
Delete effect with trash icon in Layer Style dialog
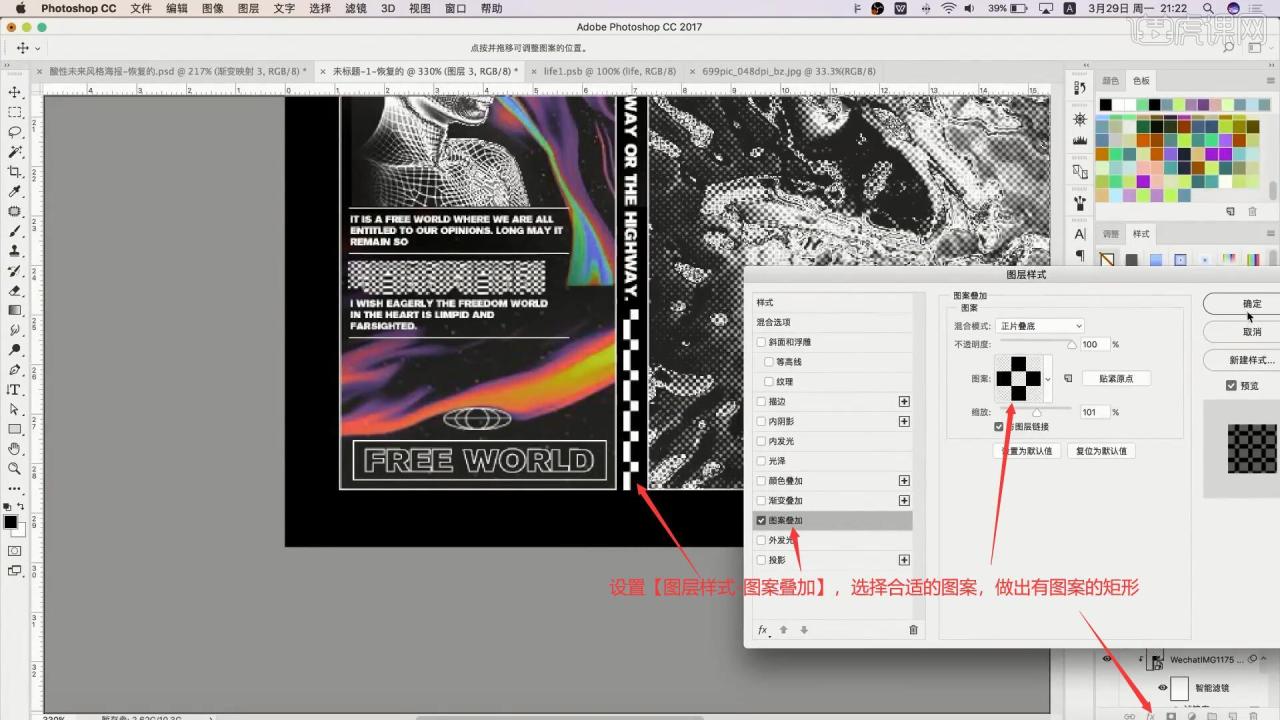[913, 630]
